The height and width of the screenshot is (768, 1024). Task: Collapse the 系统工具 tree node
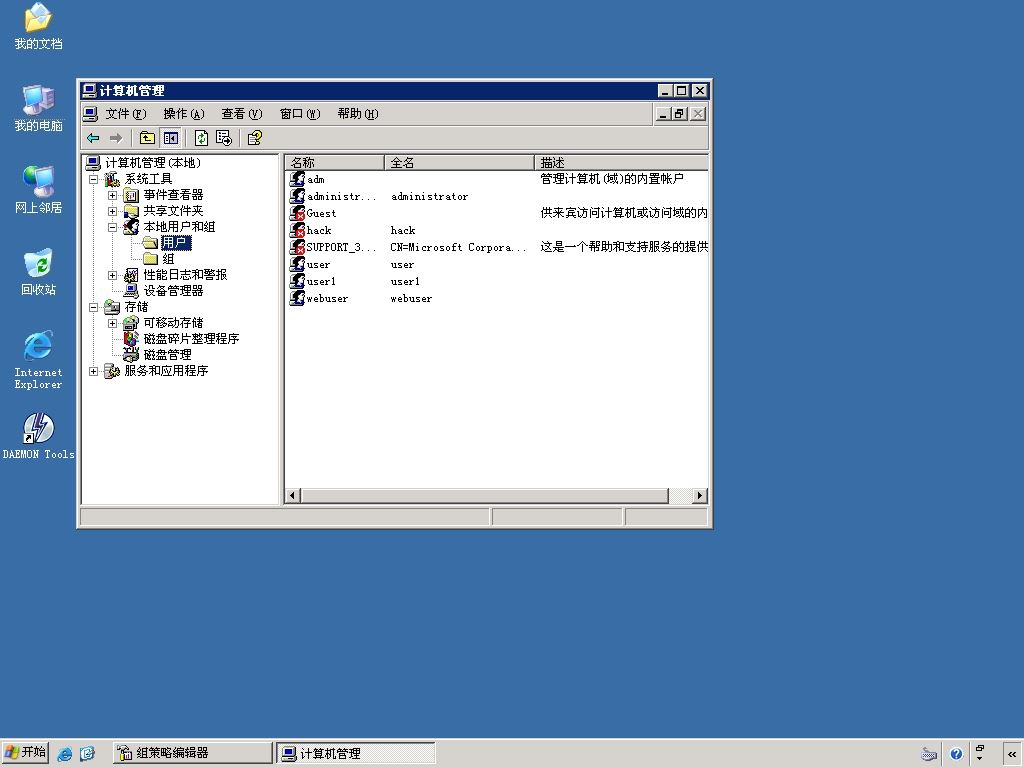point(93,179)
